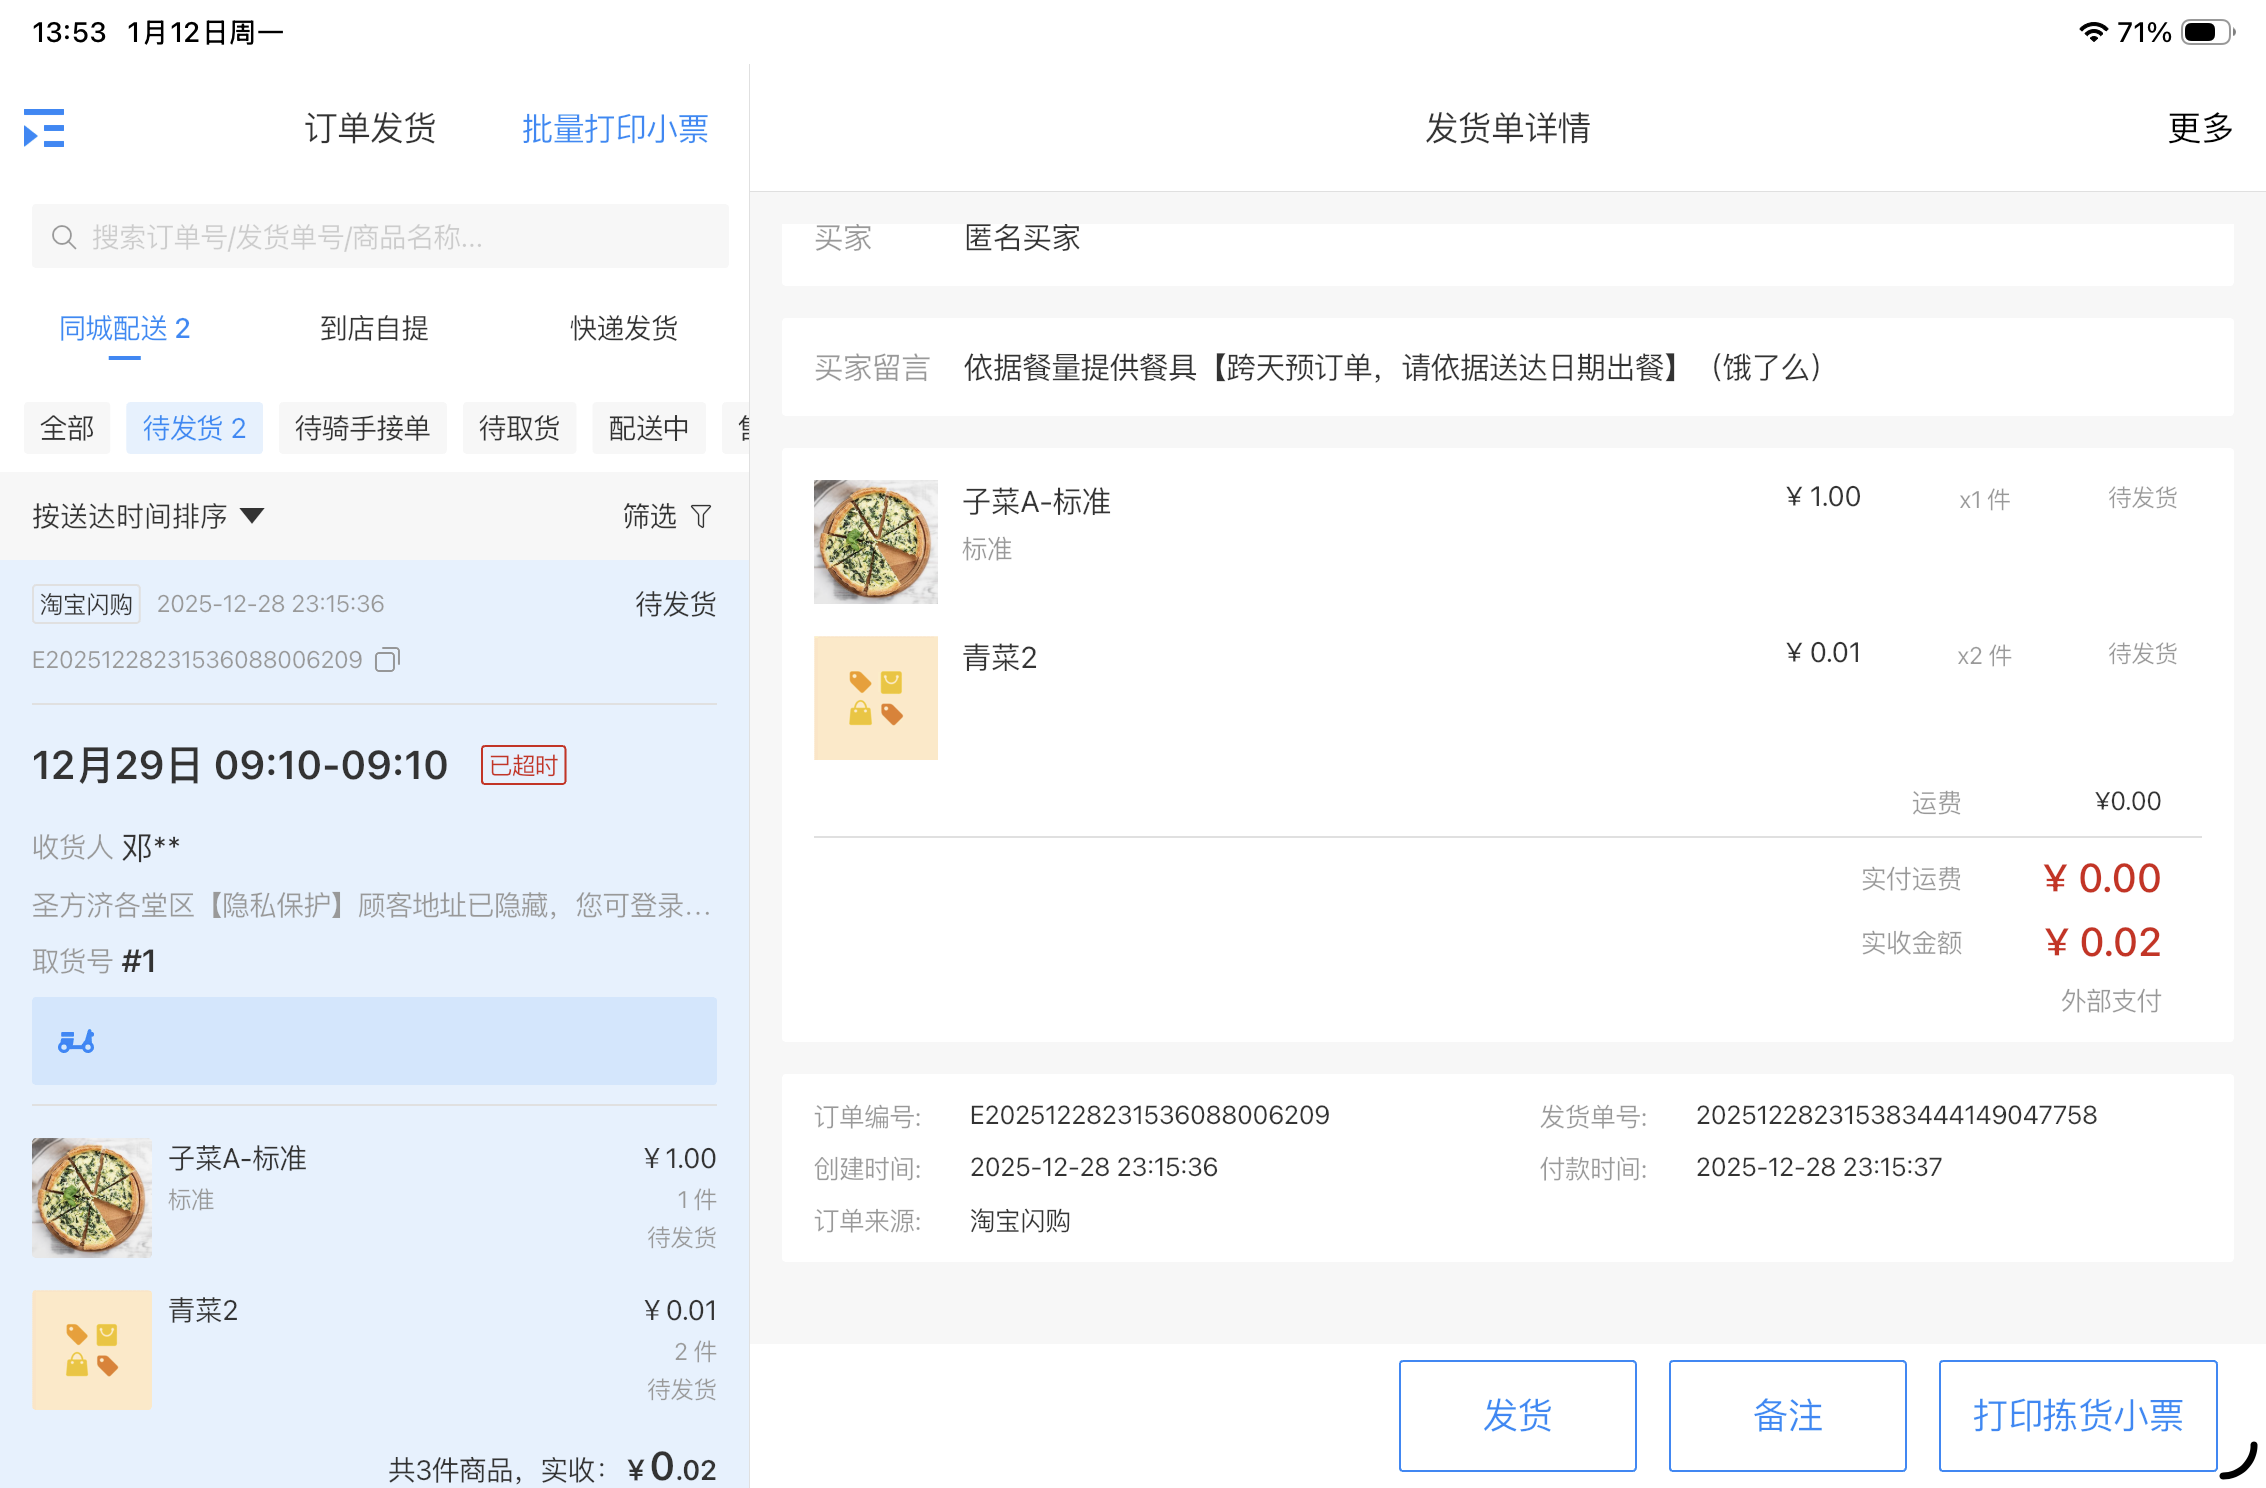Click the search magnifier icon
The image size is (2266, 1488).
point(64,237)
